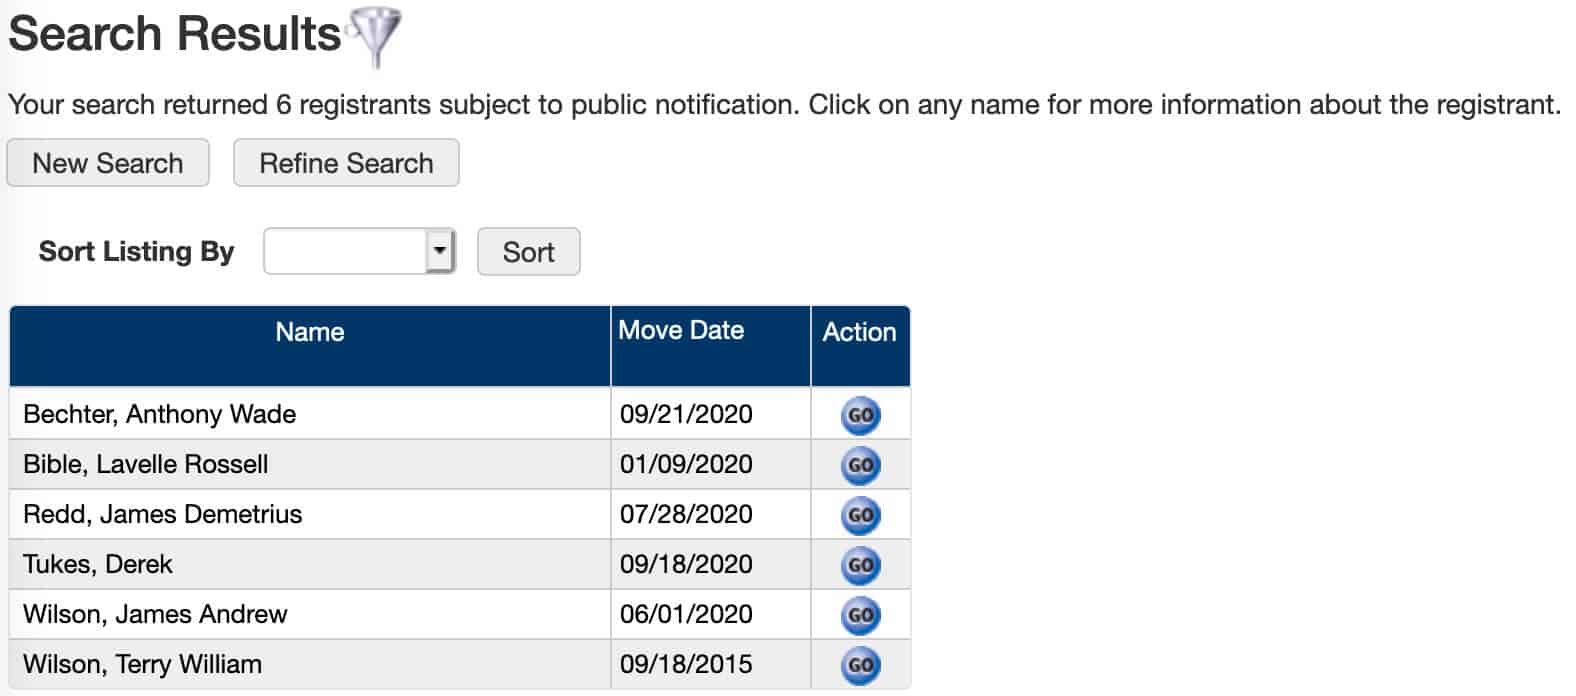Open the Tukes, Derek name link
This screenshot has height=696, width=1576.
98,564
